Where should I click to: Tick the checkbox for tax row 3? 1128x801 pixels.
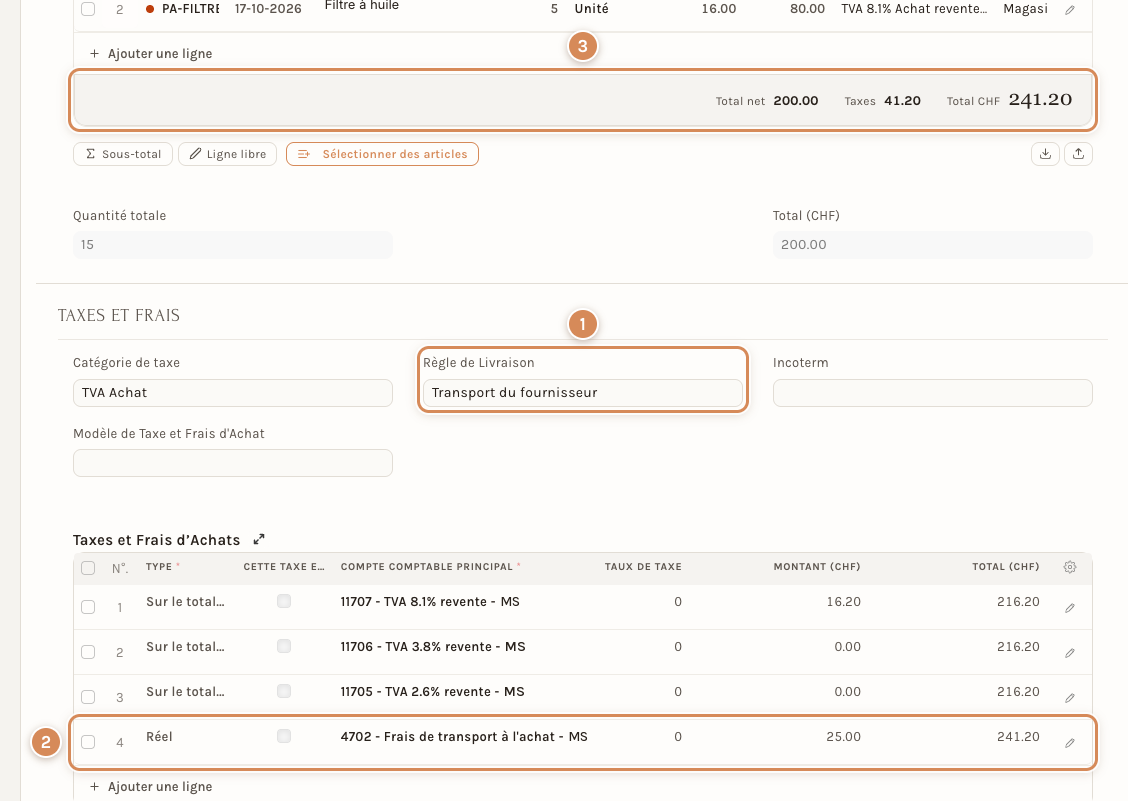[88, 697]
